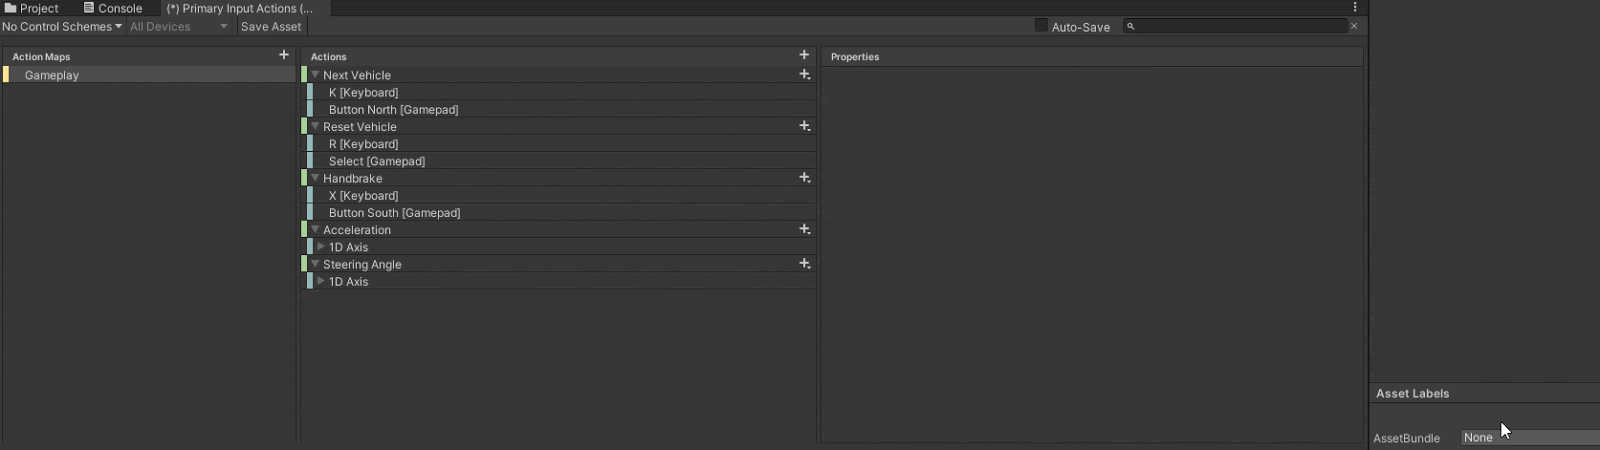Collapse the Next Vehicle action

point(315,75)
